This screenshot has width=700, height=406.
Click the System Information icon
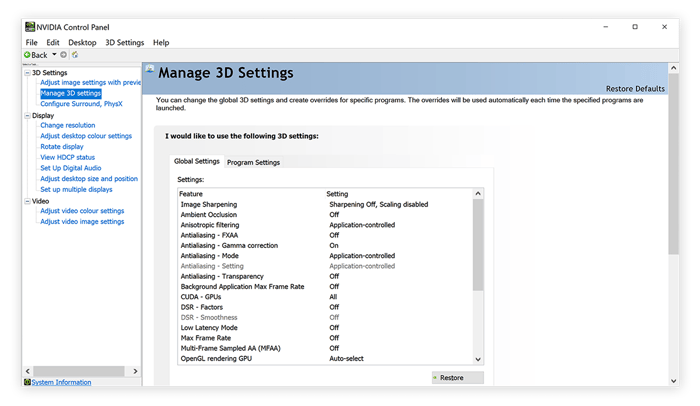click(x=27, y=382)
